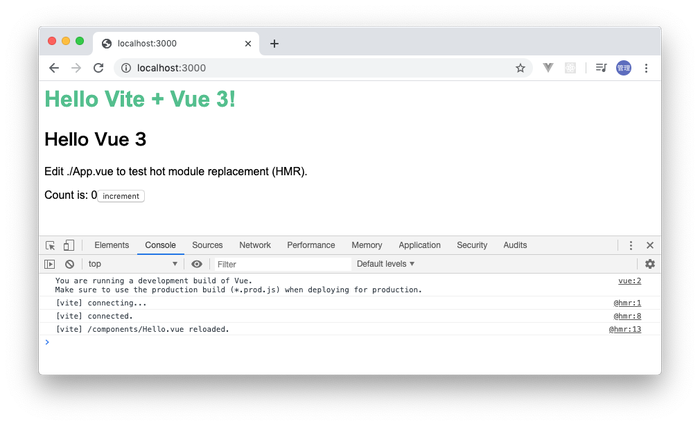Click the increment button

click(x=121, y=196)
